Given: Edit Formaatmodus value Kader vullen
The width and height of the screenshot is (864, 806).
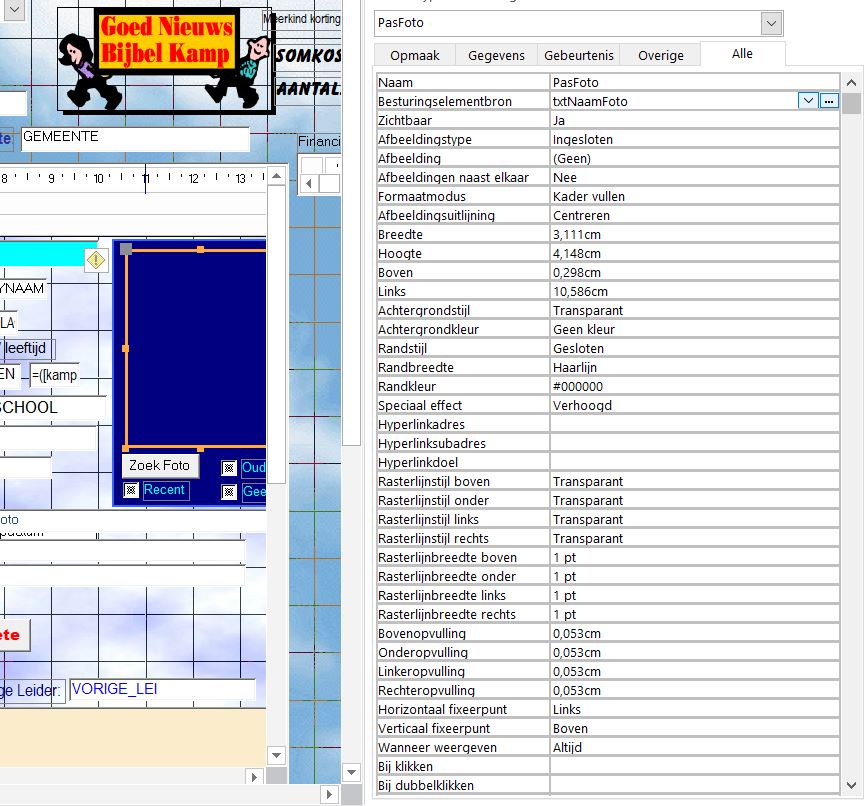Looking at the screenshot, I should tap(694, 196).
